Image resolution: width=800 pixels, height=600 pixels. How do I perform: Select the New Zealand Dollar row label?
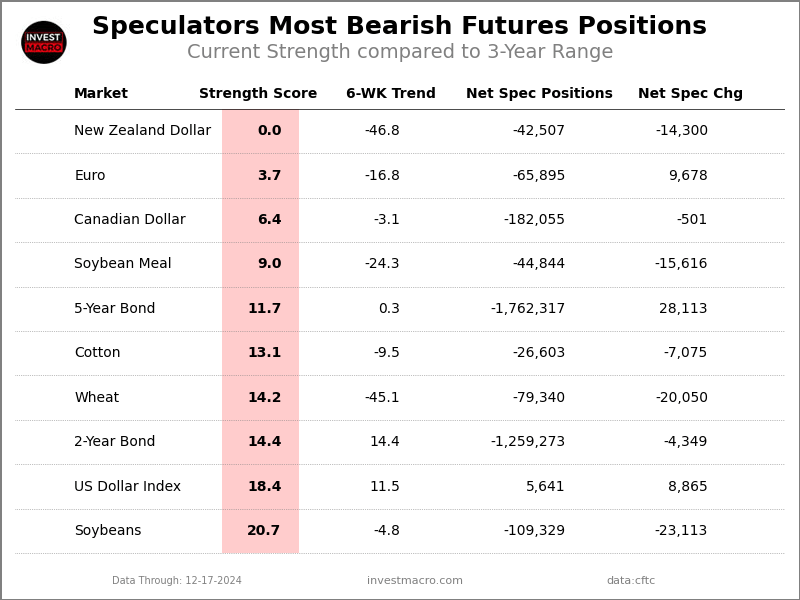pos(142,131)
